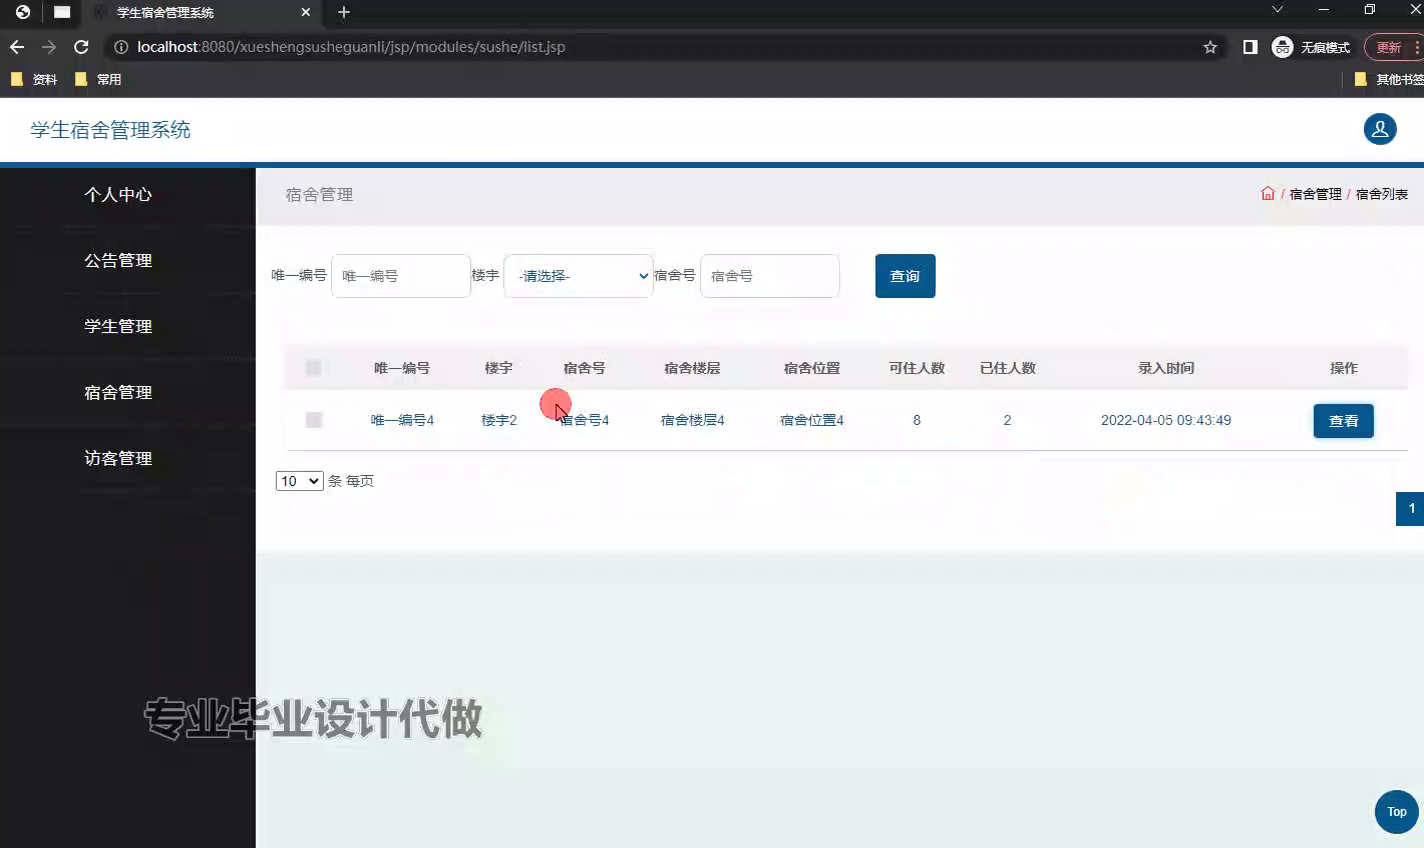Focus the 唯一编号 input field
The width and height of the screenshot is (1424, 848).
point(401,276)
